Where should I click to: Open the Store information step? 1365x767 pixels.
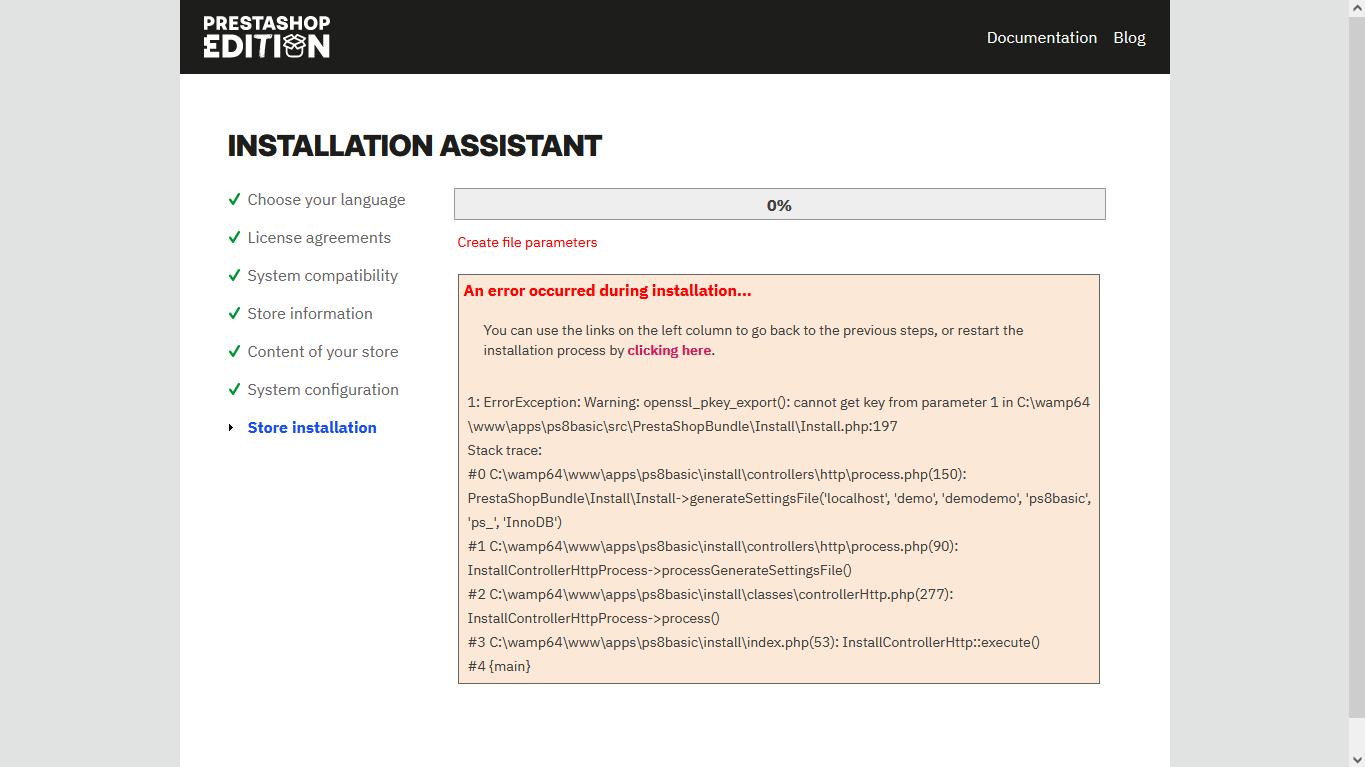click(x=310, y=314)
